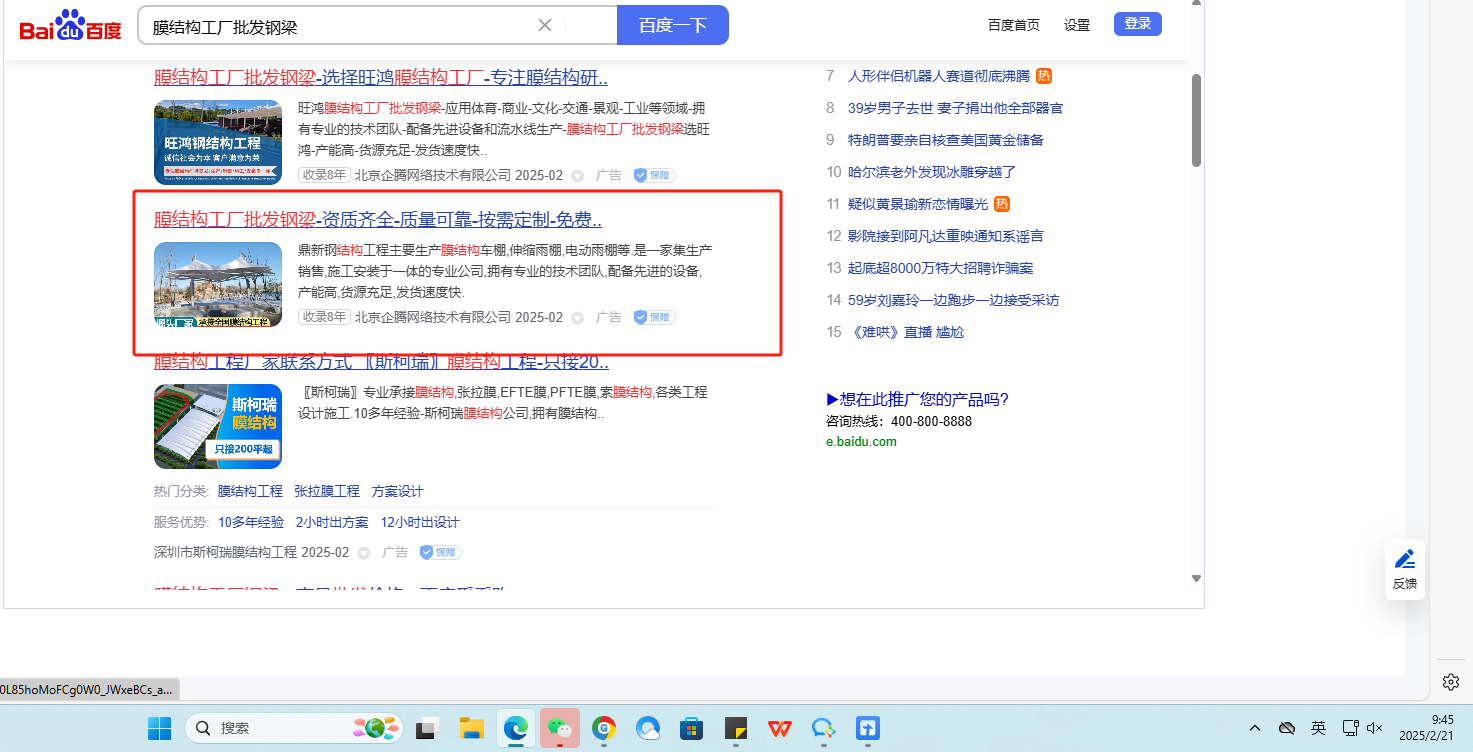Screen dimensions: 1473x752
Task: Click the Baidu logo
Action: coord(70,26)
